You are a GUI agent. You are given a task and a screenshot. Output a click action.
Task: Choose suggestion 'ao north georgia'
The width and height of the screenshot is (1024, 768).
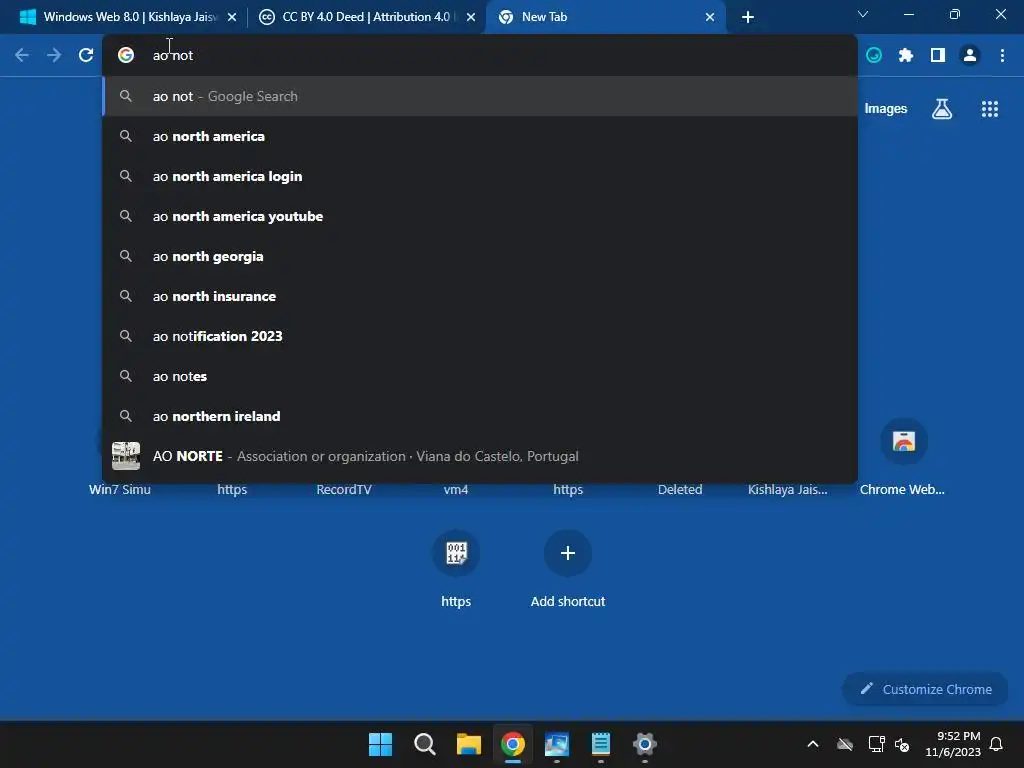coord(480,256)
